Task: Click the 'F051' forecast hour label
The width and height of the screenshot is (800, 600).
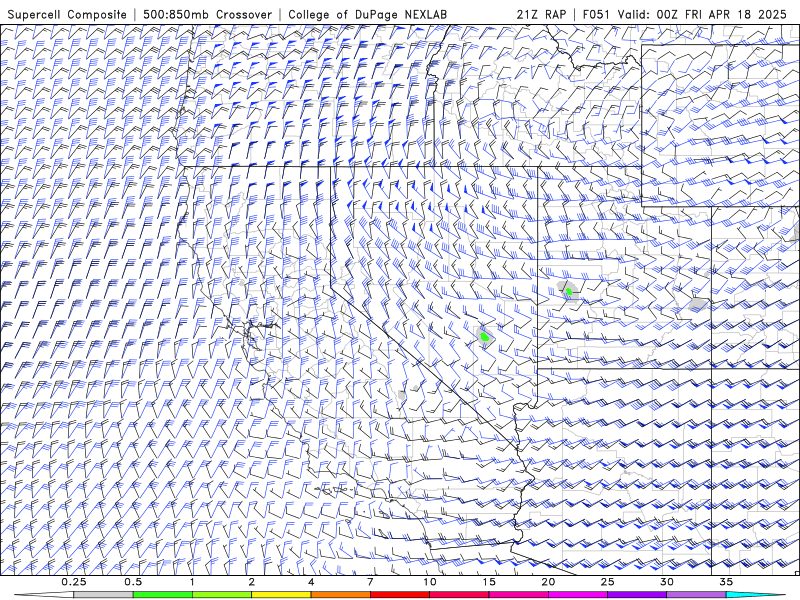Action: 597,14
